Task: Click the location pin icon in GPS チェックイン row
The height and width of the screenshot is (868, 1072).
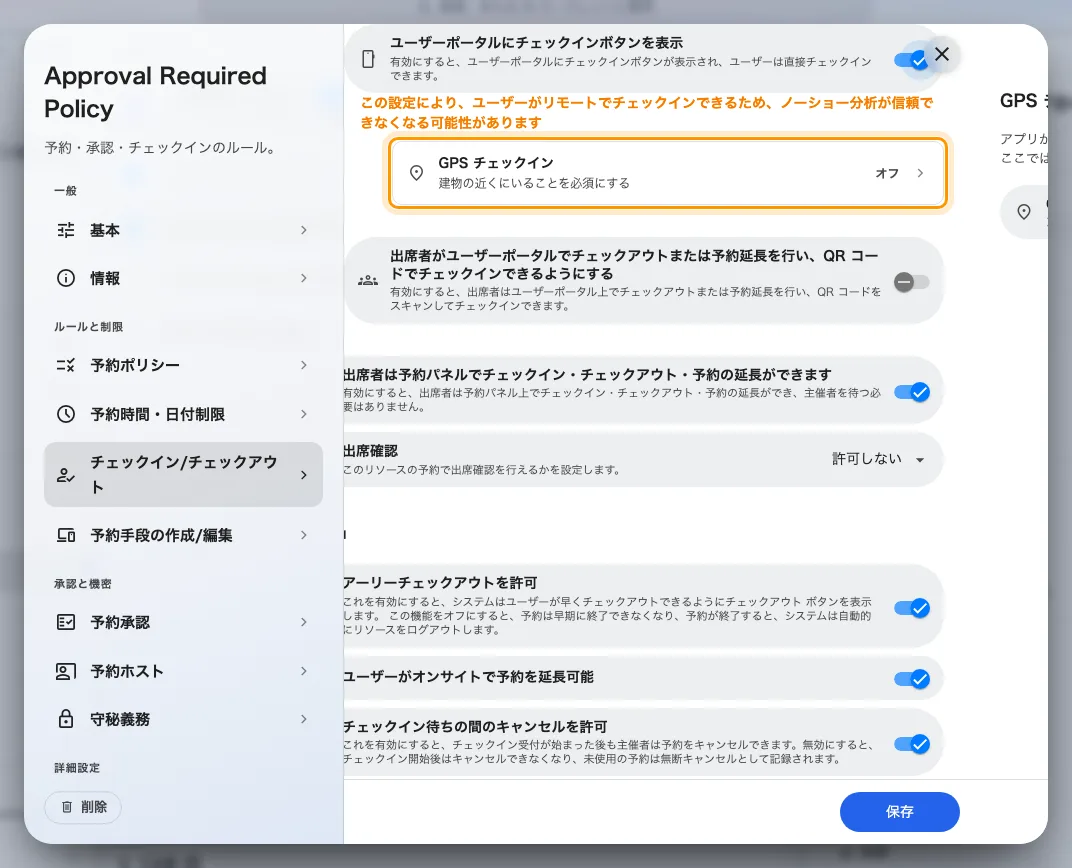Action: tap(416, 173)
